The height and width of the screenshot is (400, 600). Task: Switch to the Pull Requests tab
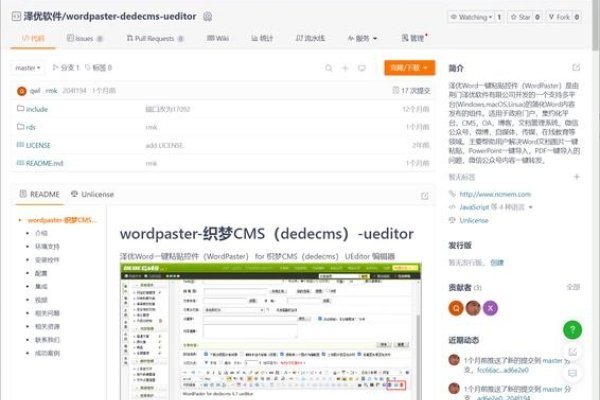[155, 38]
